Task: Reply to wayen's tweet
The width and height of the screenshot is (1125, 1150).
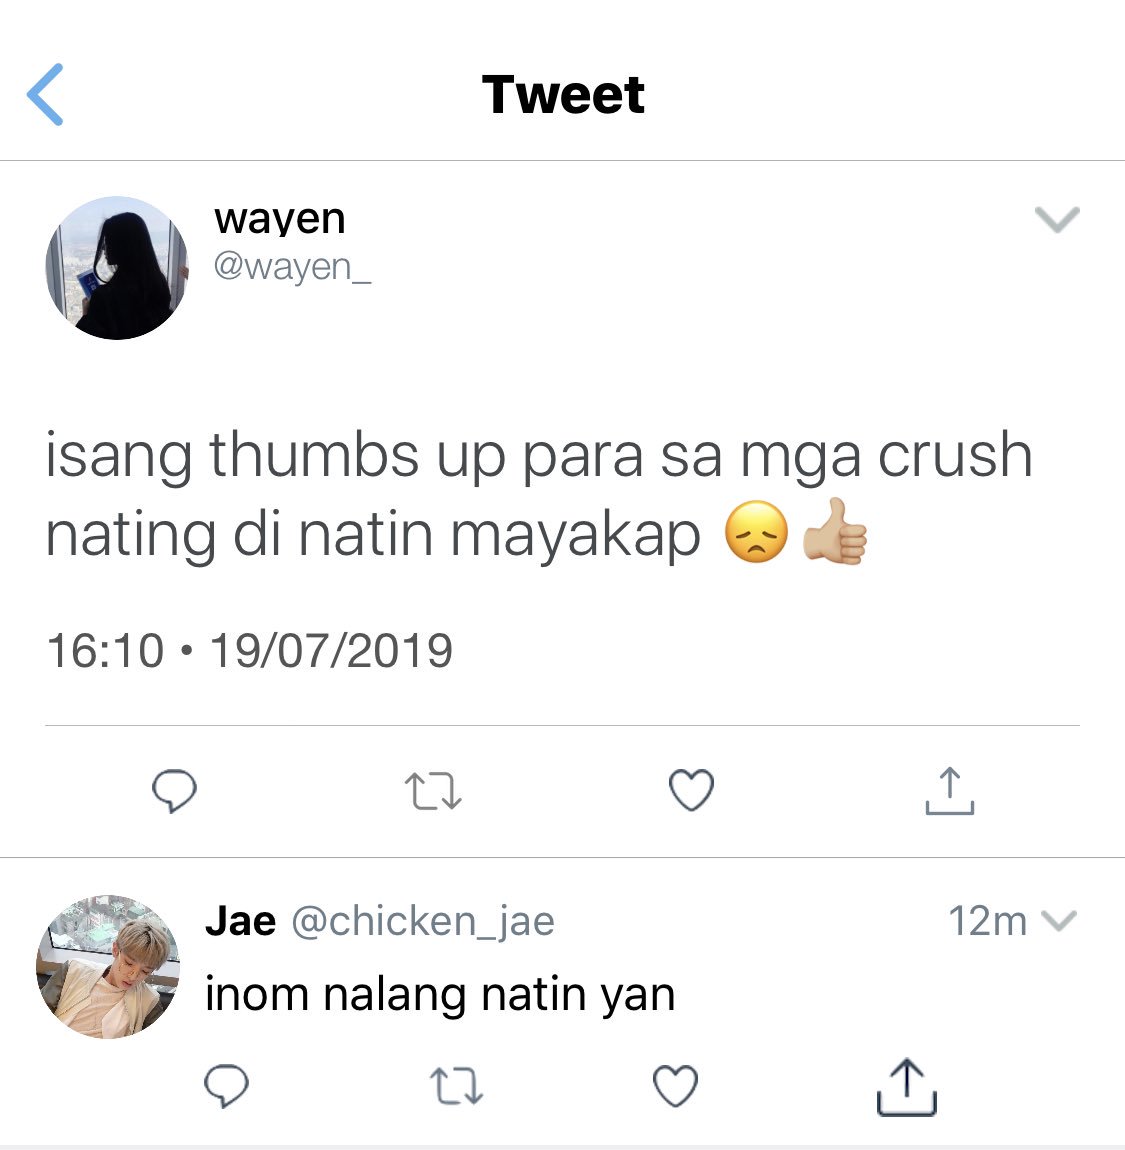Action: (175, 791)
